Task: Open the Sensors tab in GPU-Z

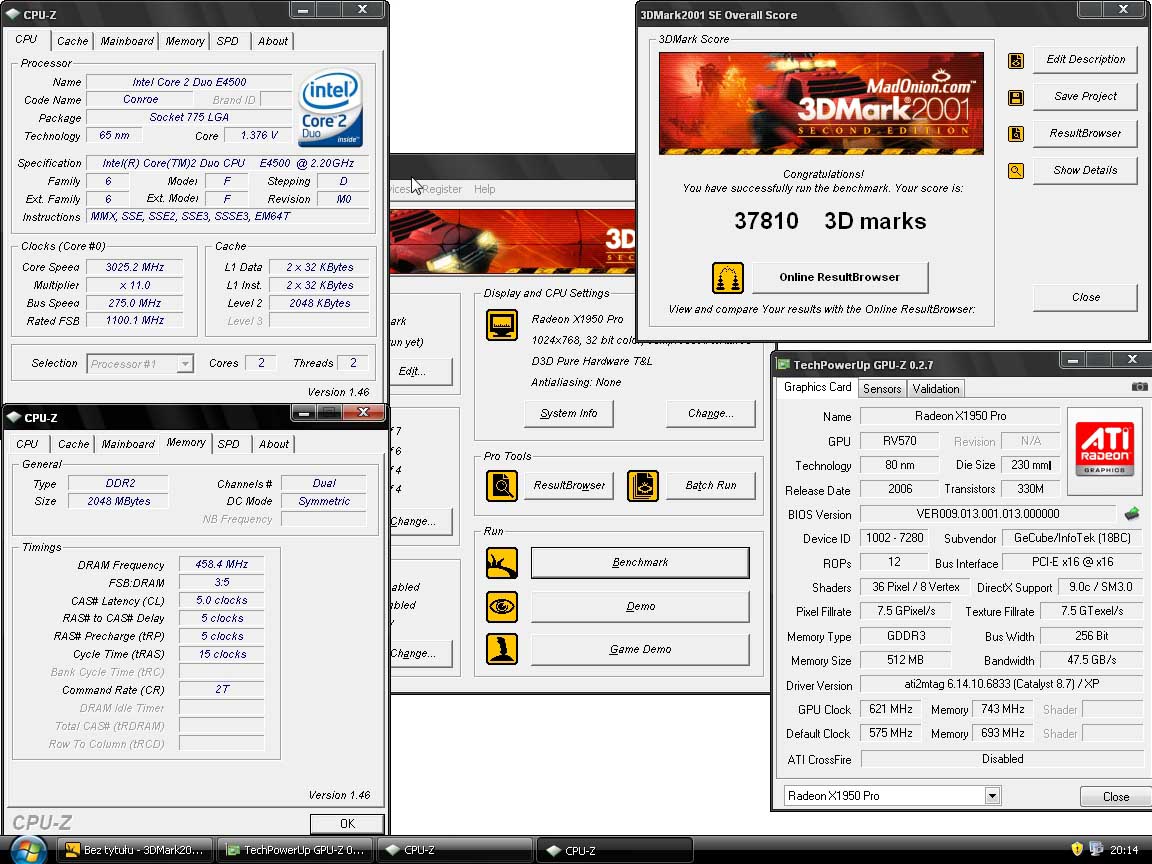Action: tap(882, 389)
